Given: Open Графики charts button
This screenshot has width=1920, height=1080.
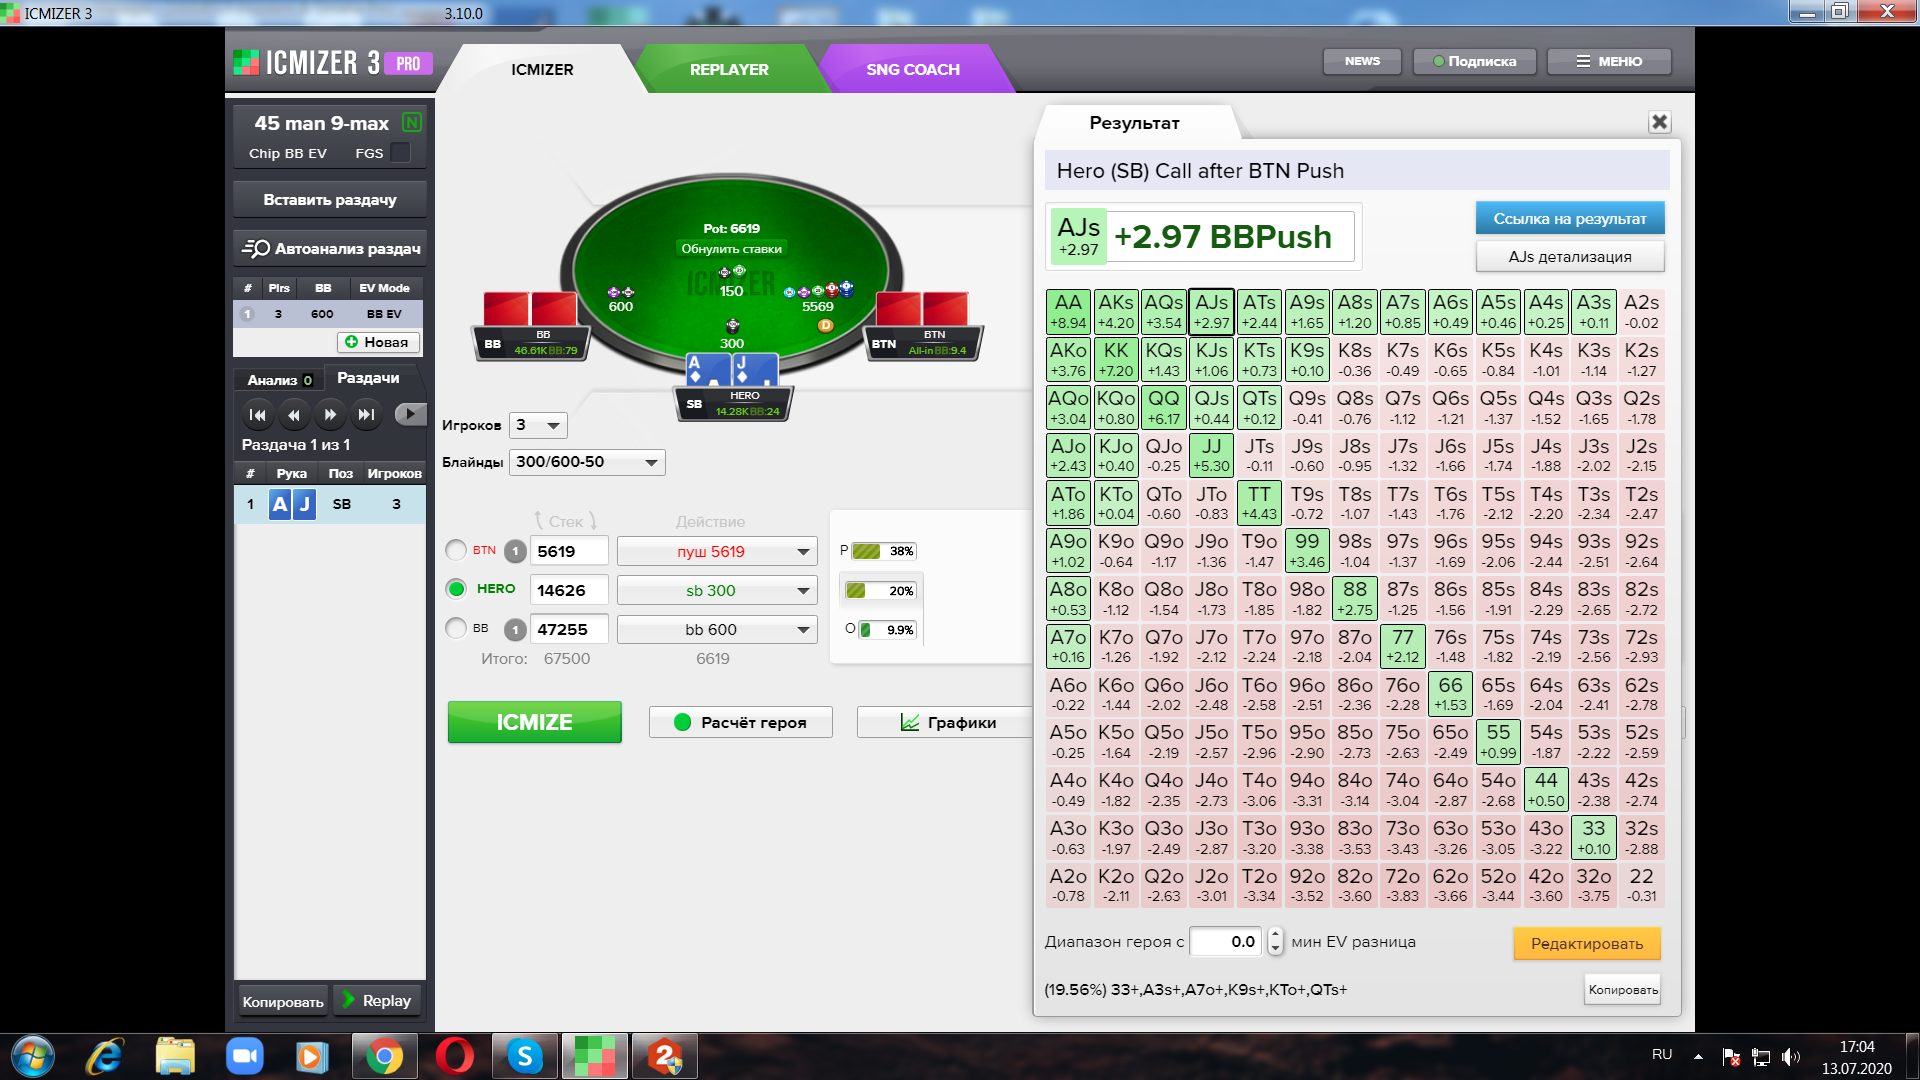Looking at the screenshot, I should coord(947,722).
